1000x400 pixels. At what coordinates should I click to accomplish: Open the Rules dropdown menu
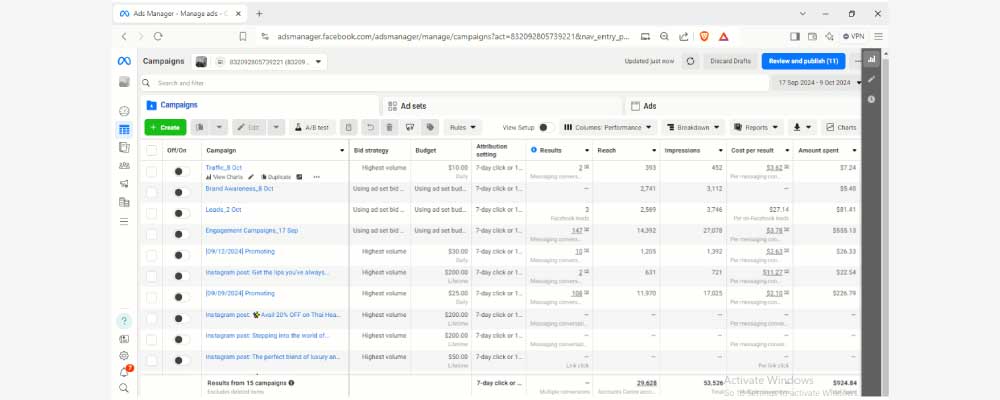pyautogui.click(x=463, y=128)
